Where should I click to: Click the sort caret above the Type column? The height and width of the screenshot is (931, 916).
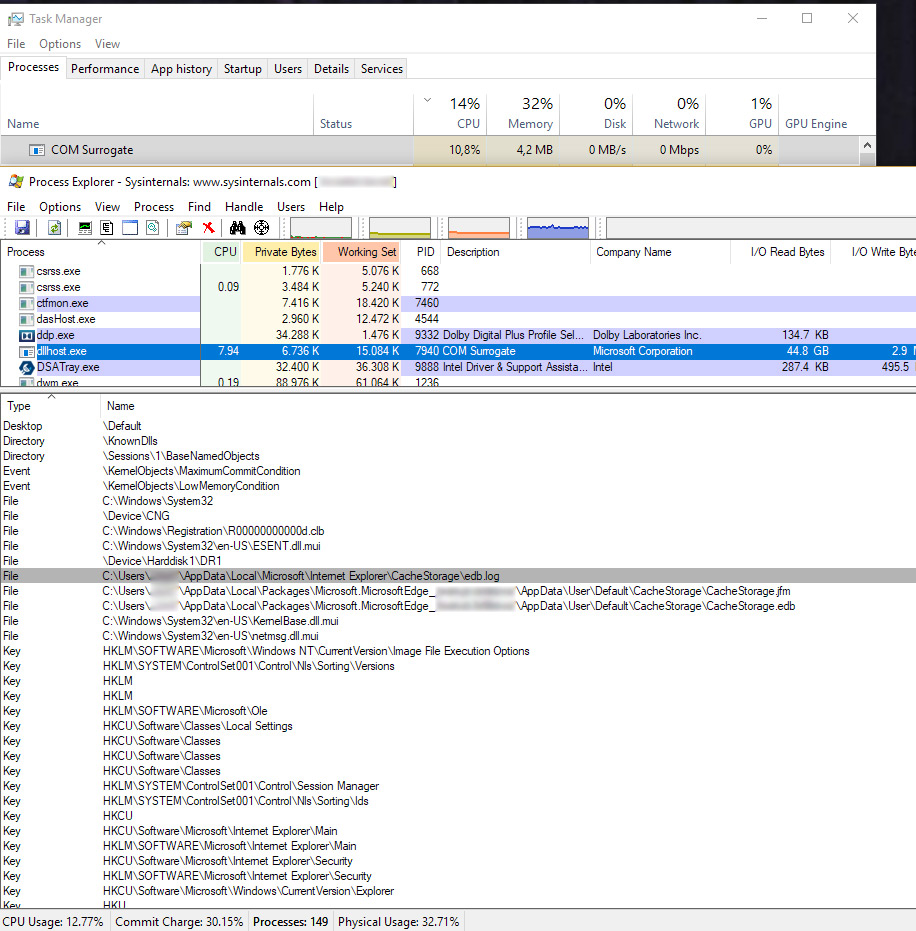pos(51,397)
